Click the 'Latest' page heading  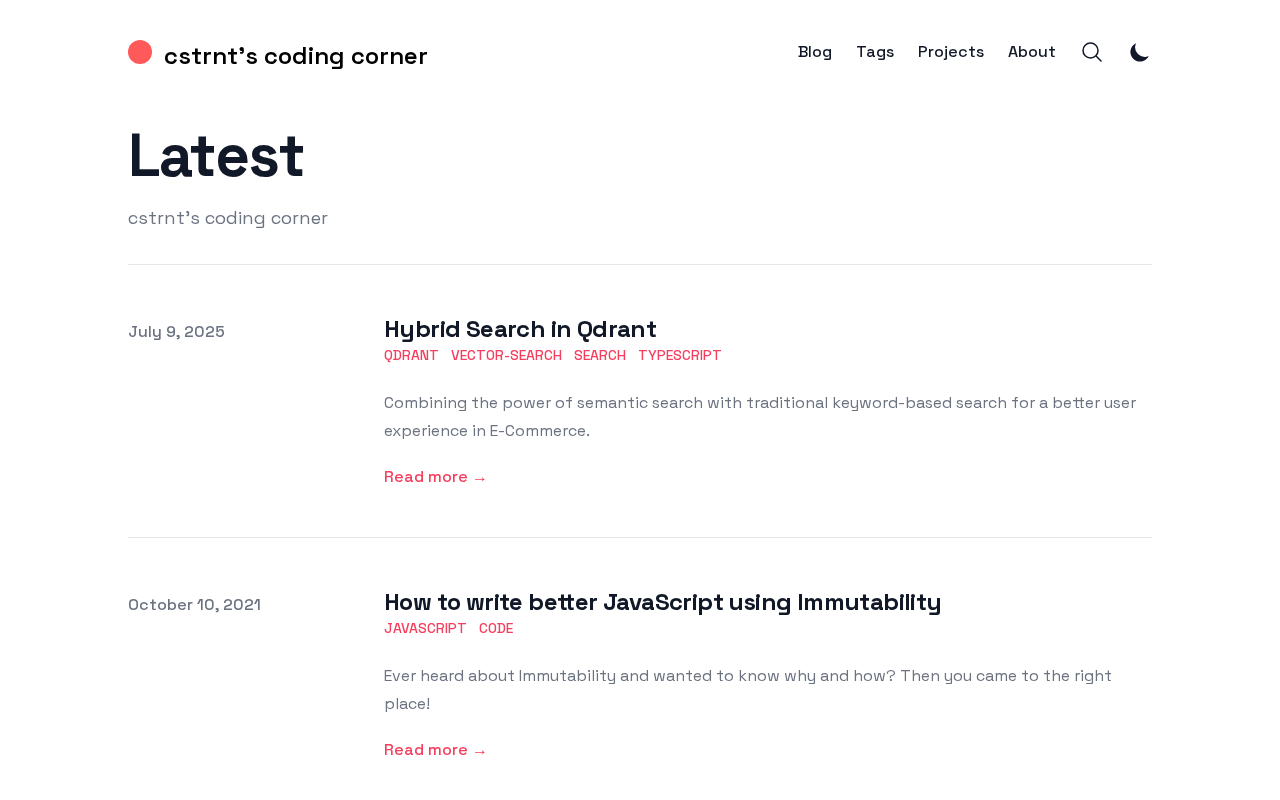216,156
